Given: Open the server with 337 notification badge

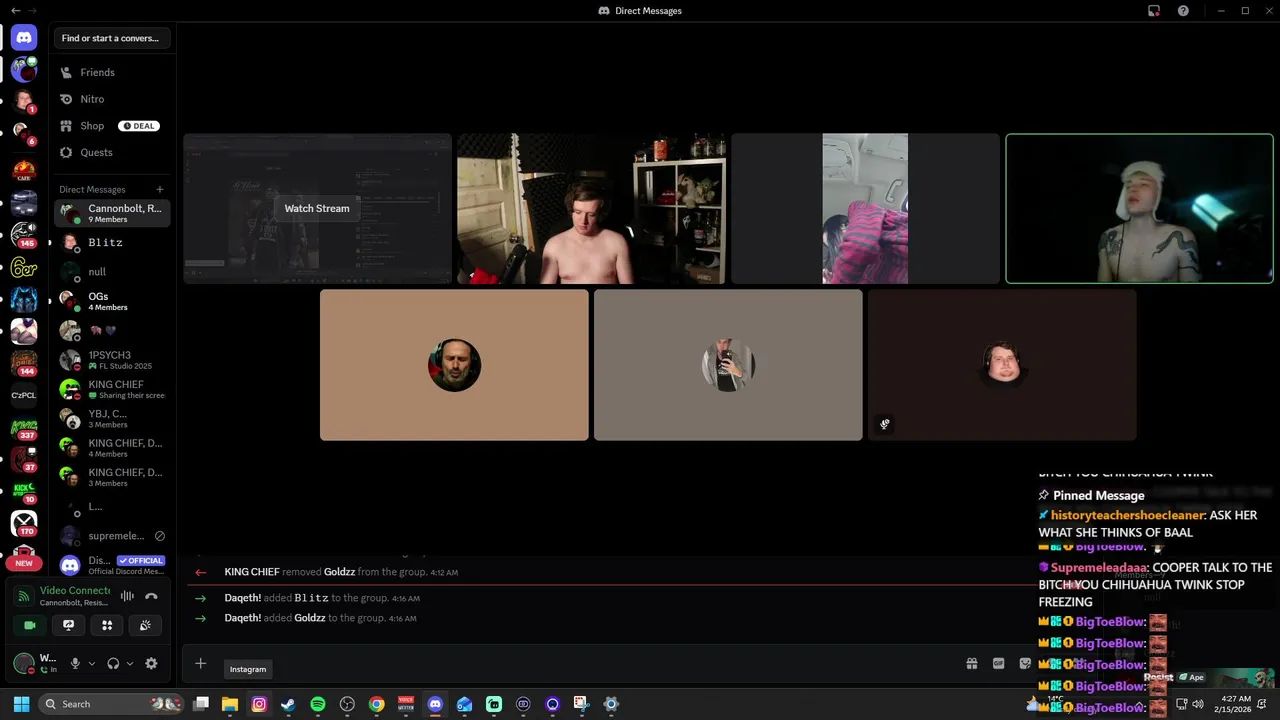Looking at the screenshot, I should pos(24,427).
